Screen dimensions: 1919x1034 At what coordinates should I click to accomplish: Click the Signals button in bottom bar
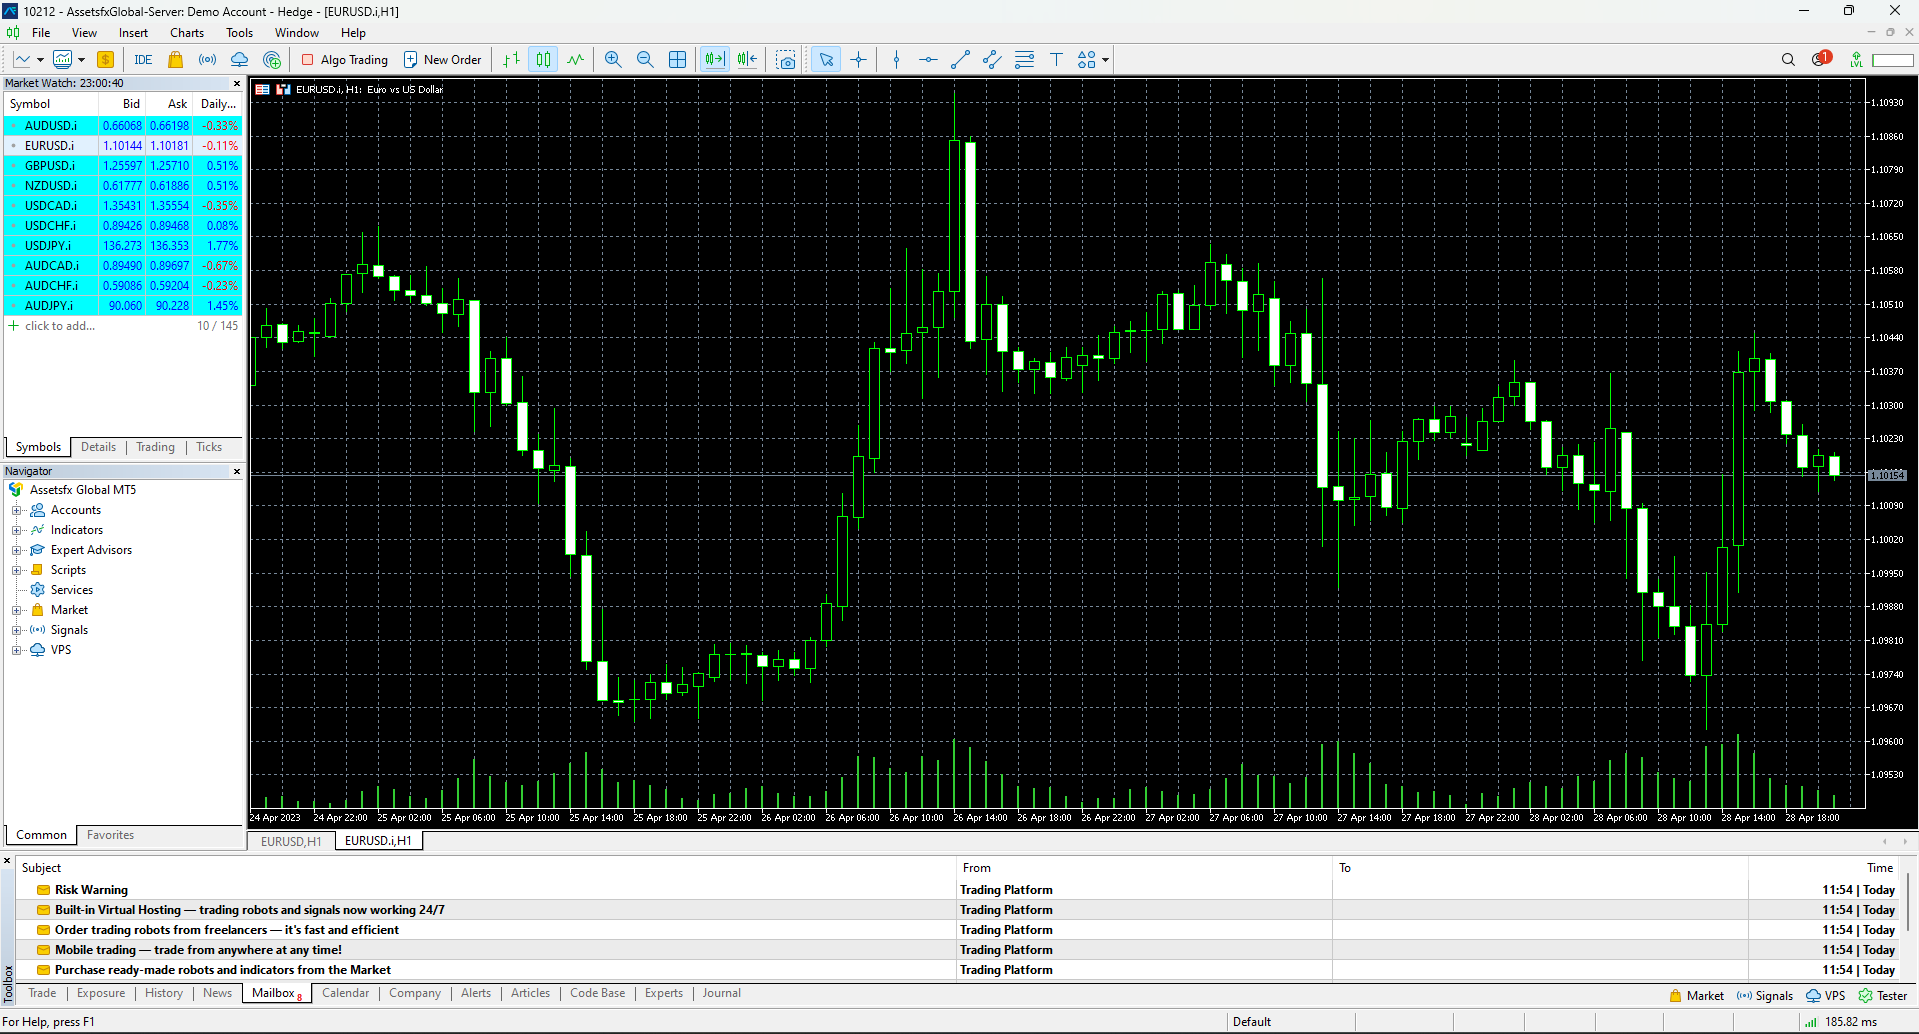pos(1765,996)
